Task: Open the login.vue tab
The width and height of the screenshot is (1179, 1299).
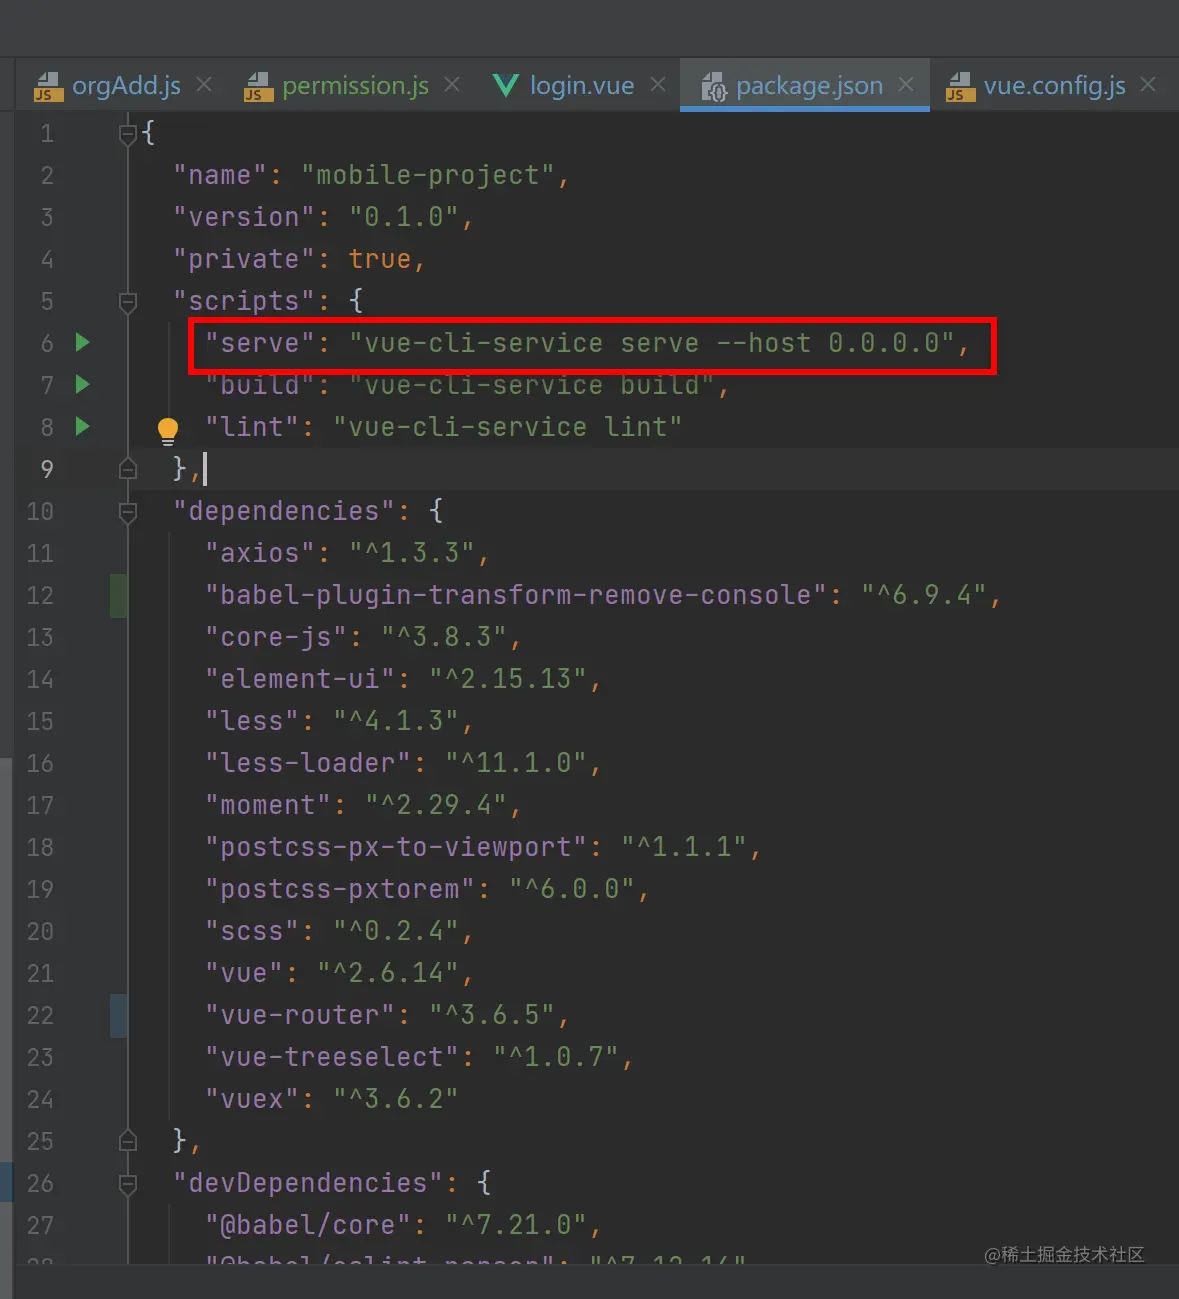Action: click(x=563, y=86)
